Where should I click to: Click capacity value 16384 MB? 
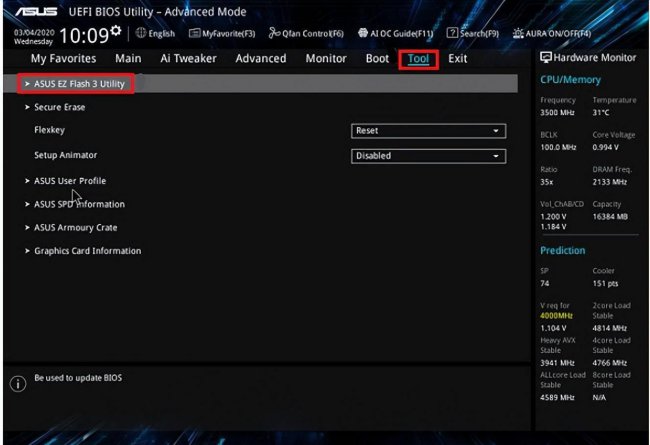[610, 217]
